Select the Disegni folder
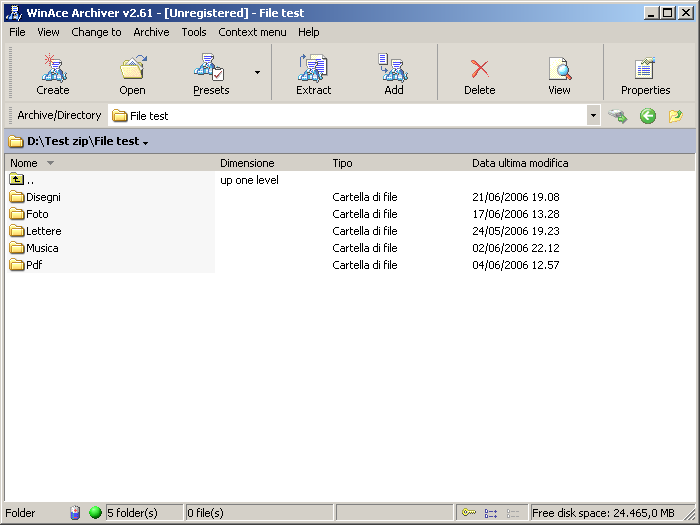 click(x=43, y=197)
